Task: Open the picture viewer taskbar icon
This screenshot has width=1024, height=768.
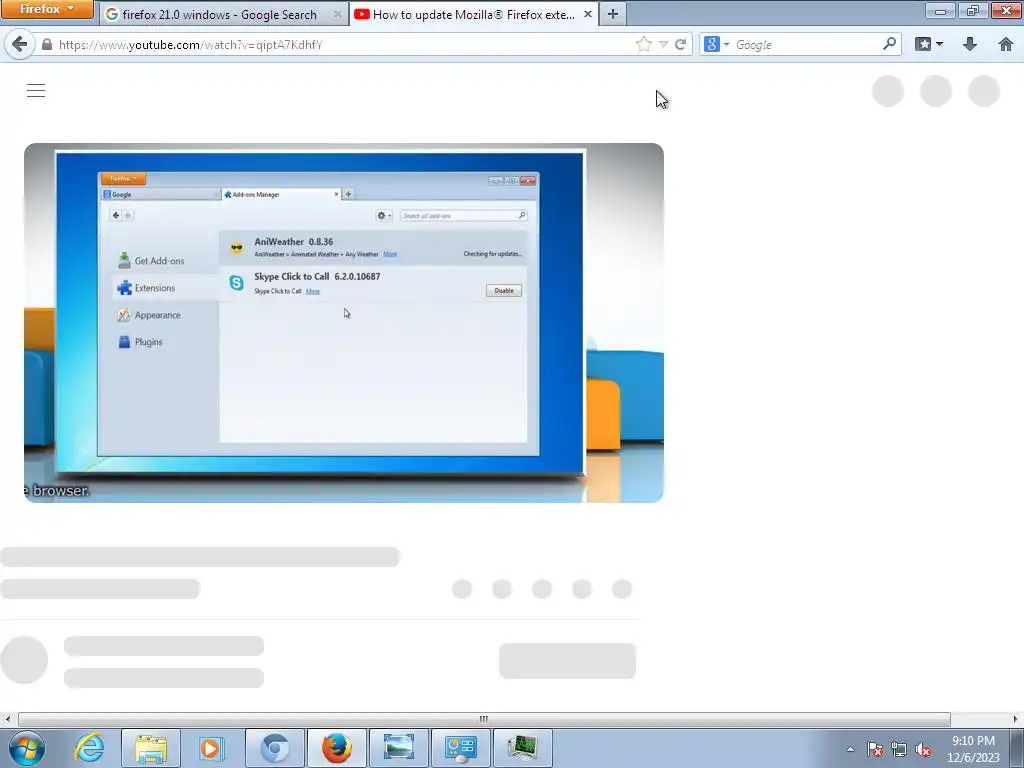Action: pos(398,748)
